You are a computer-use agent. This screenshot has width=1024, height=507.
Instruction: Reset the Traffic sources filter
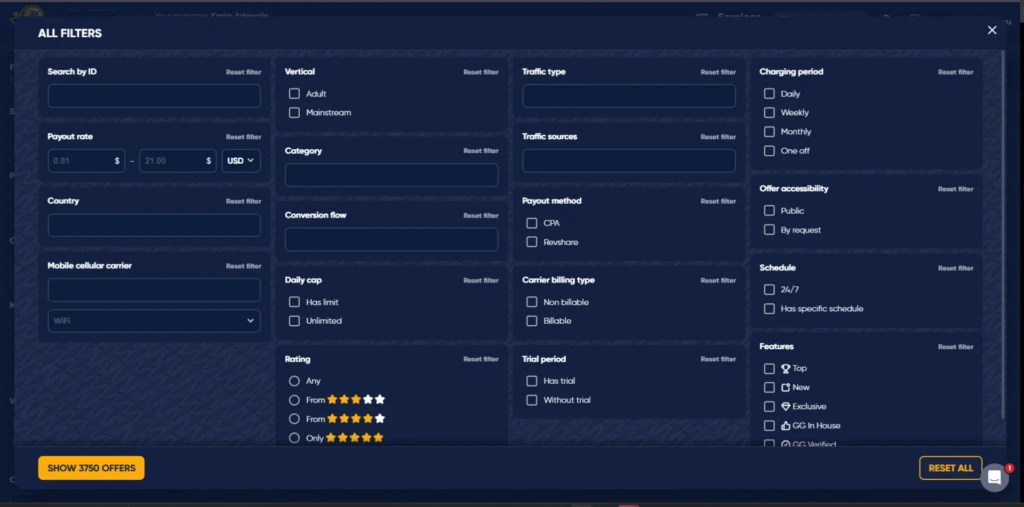[x=718, y=137]
